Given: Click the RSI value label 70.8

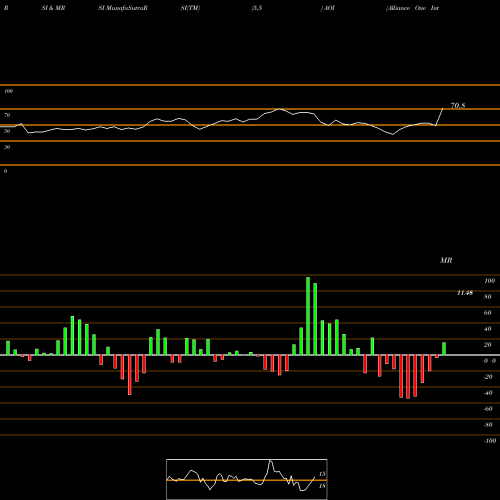Looking at the screenshot, I should coord(458,106).
